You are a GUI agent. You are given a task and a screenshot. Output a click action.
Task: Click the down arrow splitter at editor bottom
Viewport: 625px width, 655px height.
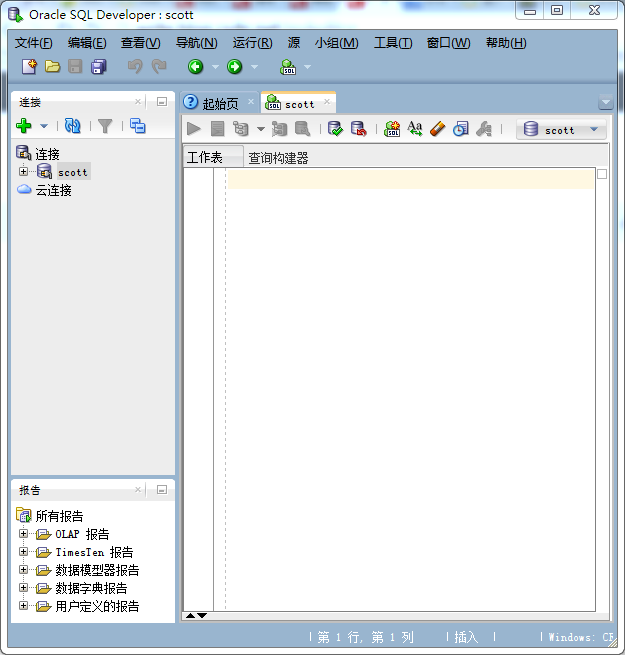[202, 615]
